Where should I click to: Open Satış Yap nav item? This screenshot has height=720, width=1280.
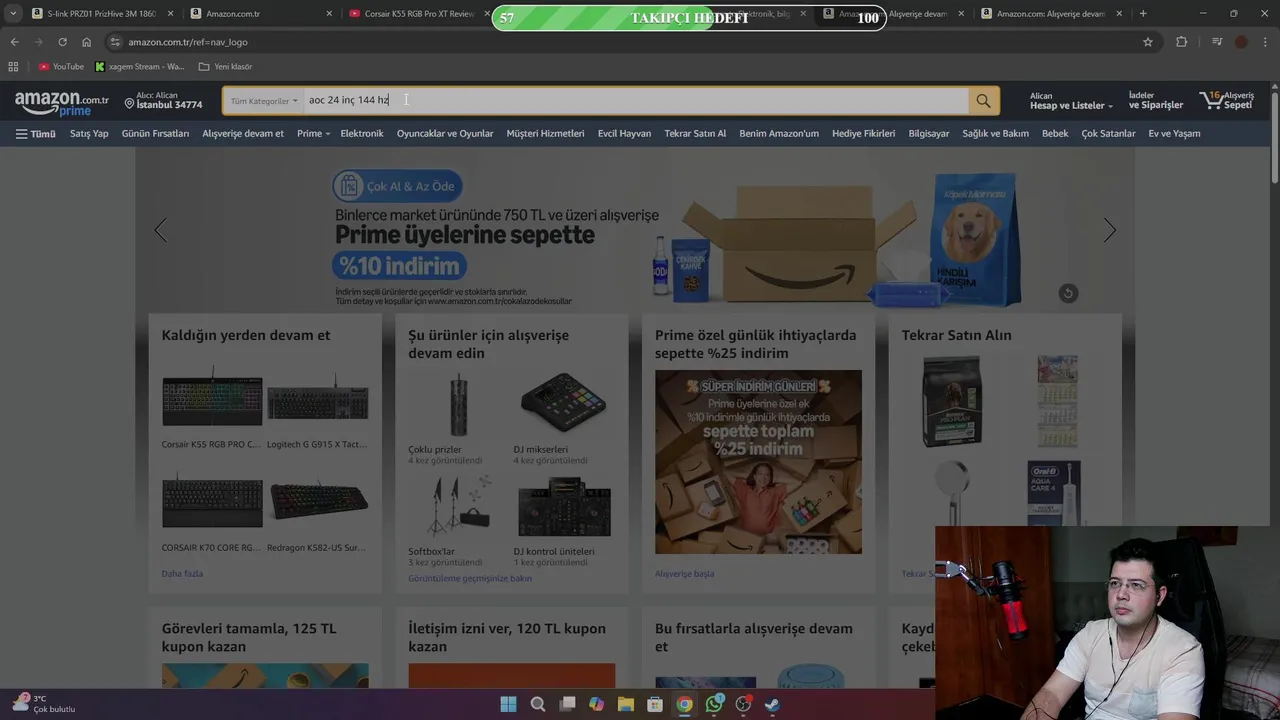point(89,133)
